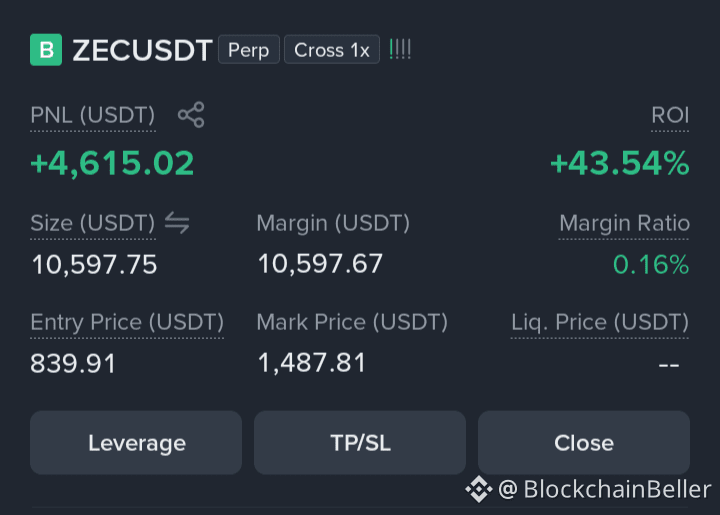
Task: Show the Margin Ratio label info
Action: (624, 224)
